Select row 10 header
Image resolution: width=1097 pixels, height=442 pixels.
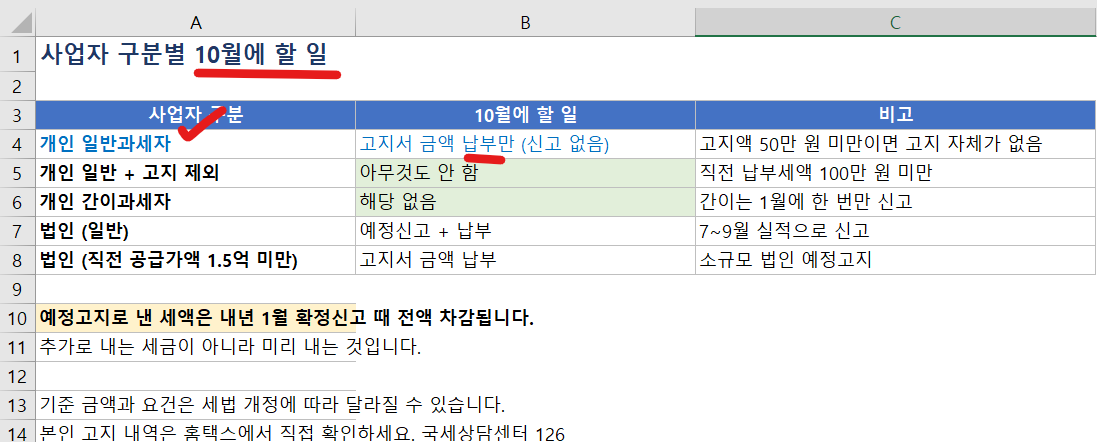[x=17, y=318]
